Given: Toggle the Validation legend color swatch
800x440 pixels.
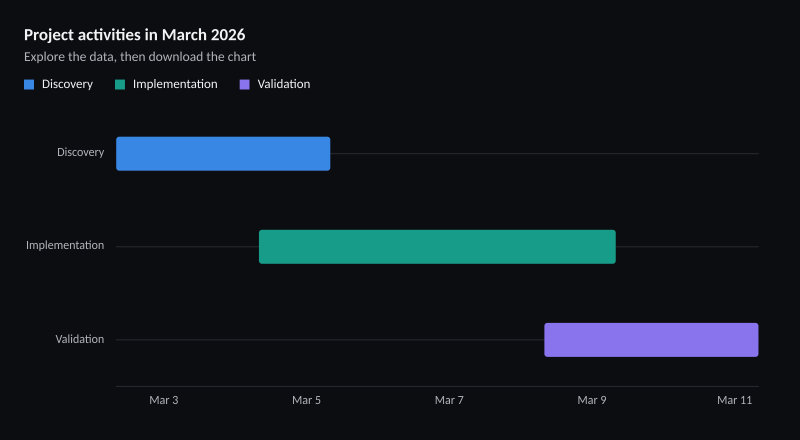Looking at the screenshot, I should pos(245,85).
